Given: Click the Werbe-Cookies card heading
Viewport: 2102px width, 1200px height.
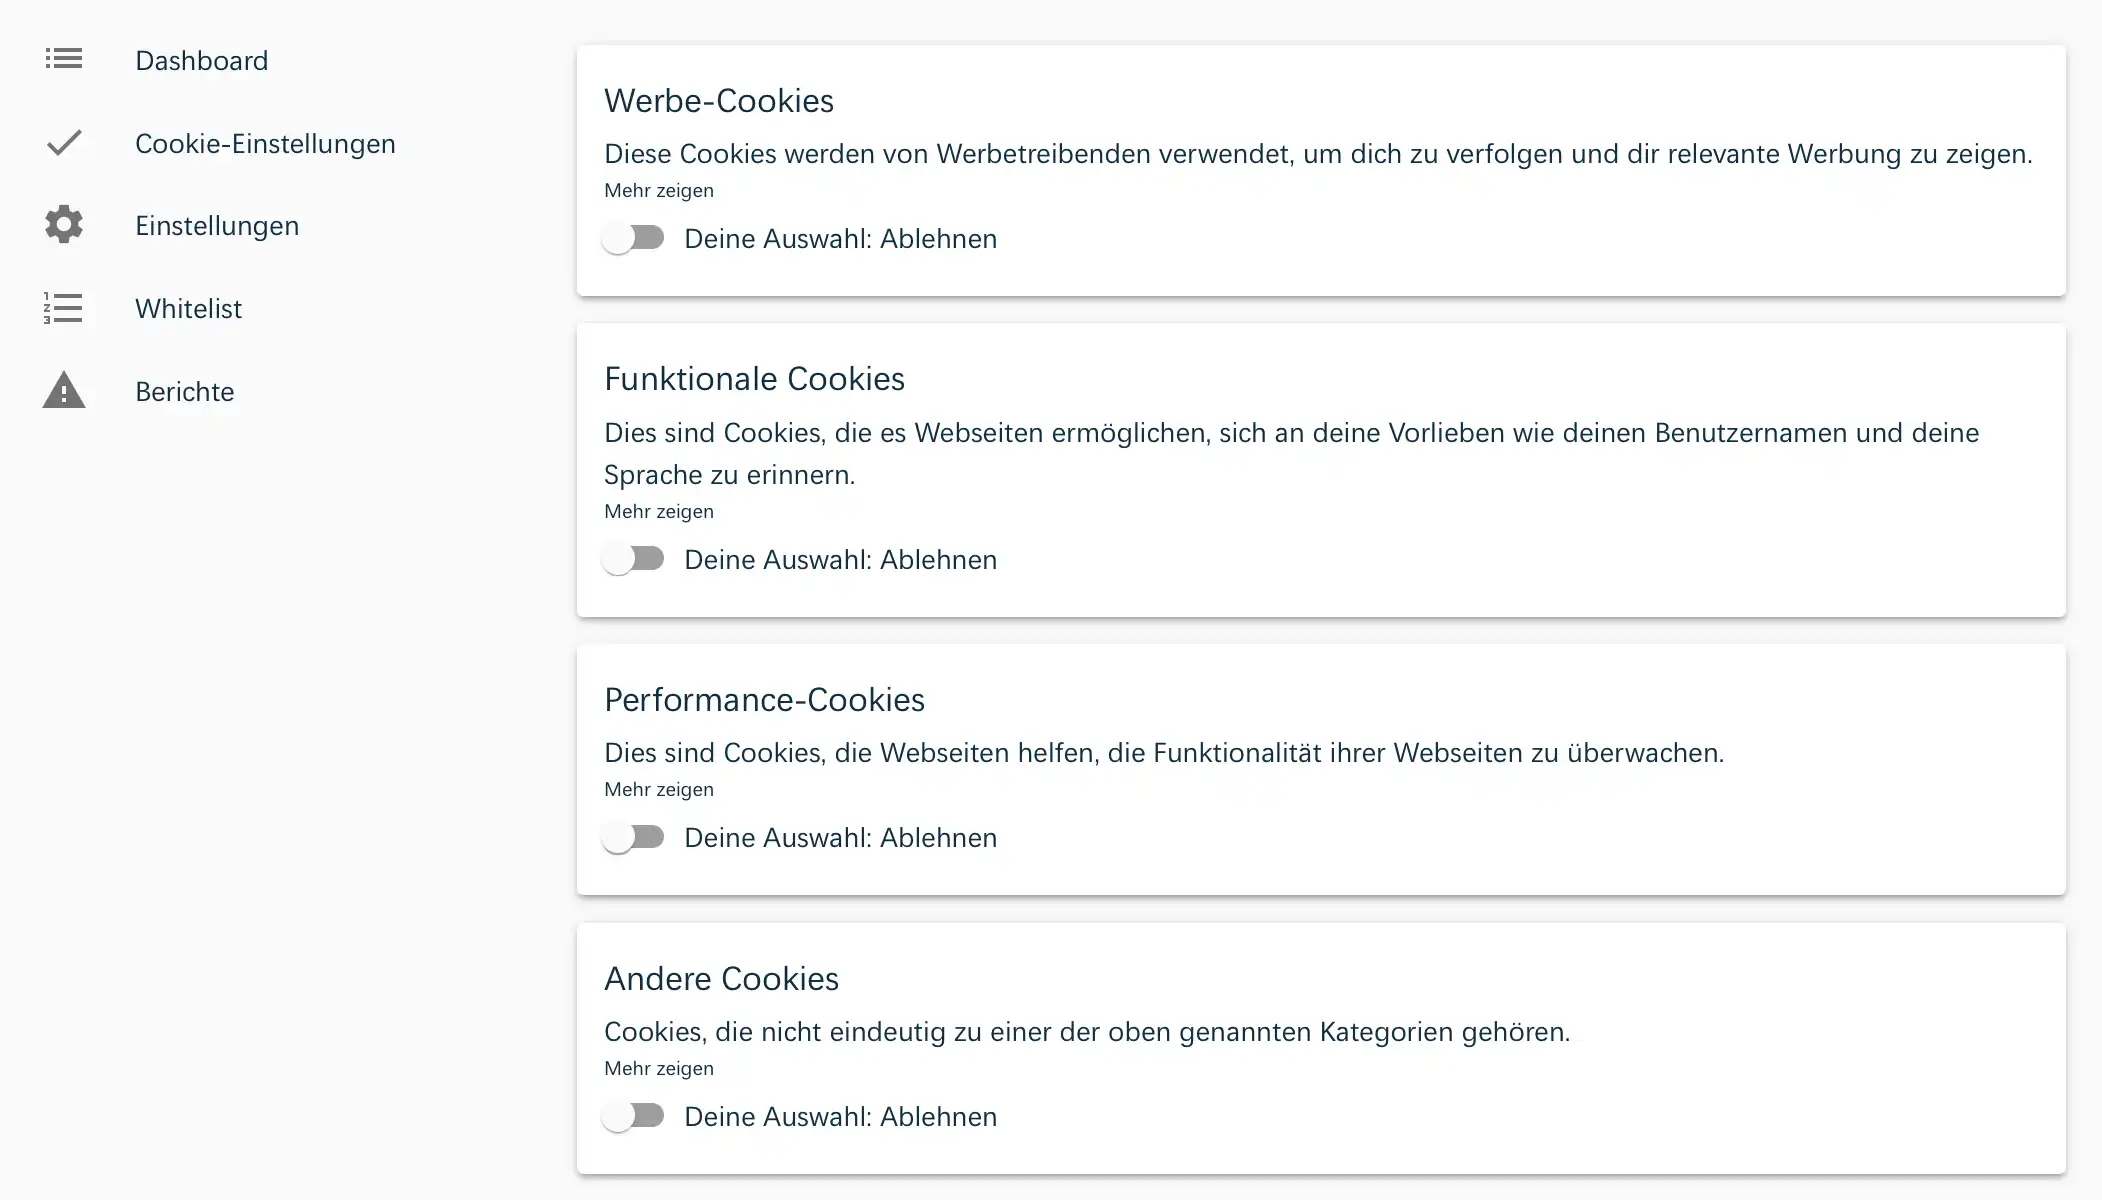Looking at the screenshot, I should (719, 101).
